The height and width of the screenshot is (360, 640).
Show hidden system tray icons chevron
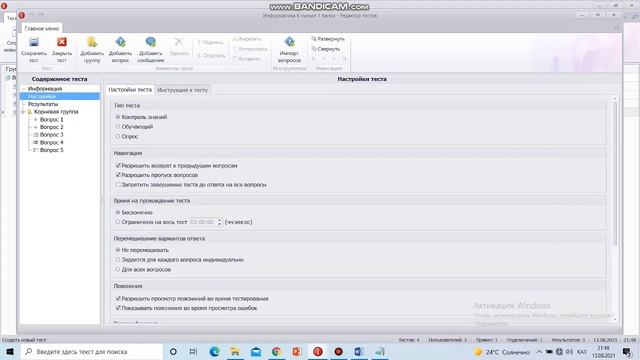[x=539, y=351]
